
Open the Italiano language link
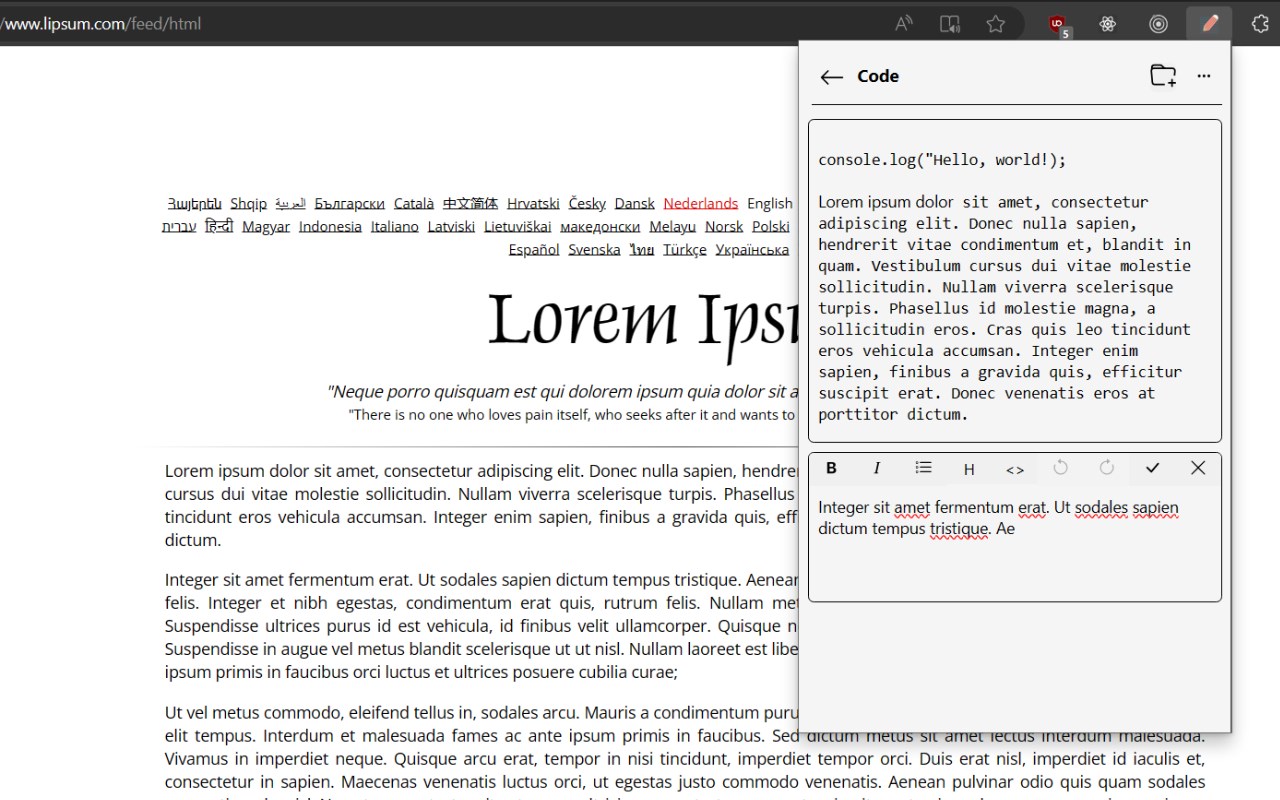pyautogui.click(x=394, y=227)
